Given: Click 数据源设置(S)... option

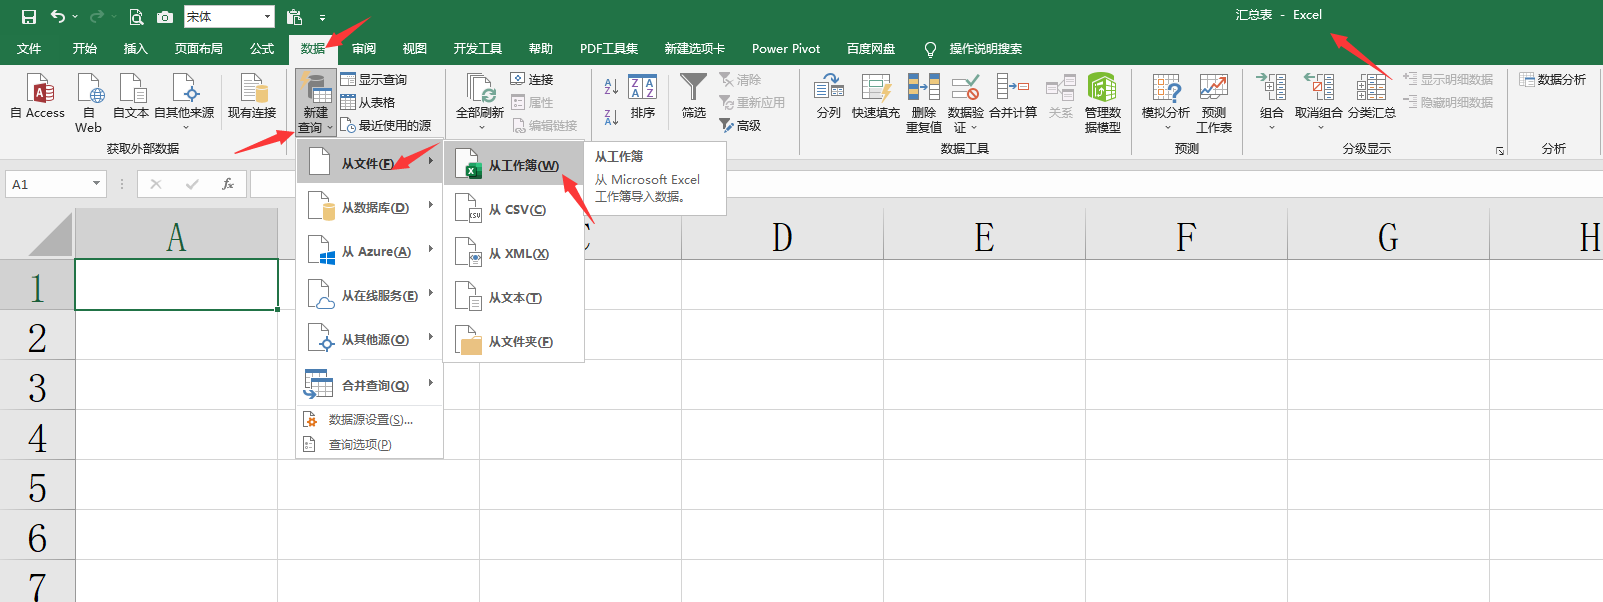Looking at the screenshot, I should tap(370, 419).
